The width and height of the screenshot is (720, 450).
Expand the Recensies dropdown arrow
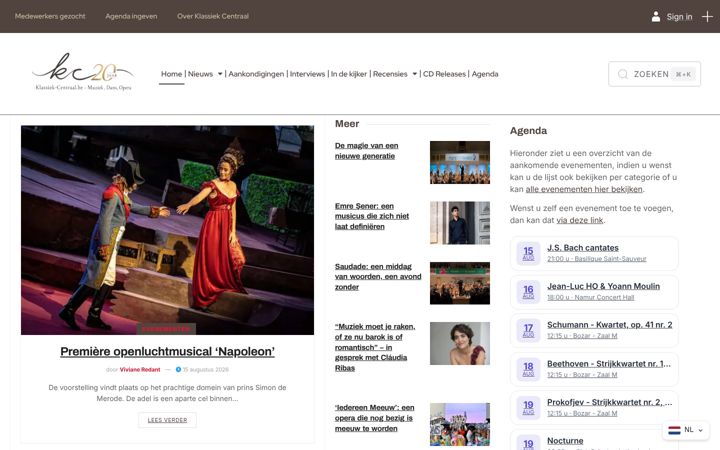415,74
